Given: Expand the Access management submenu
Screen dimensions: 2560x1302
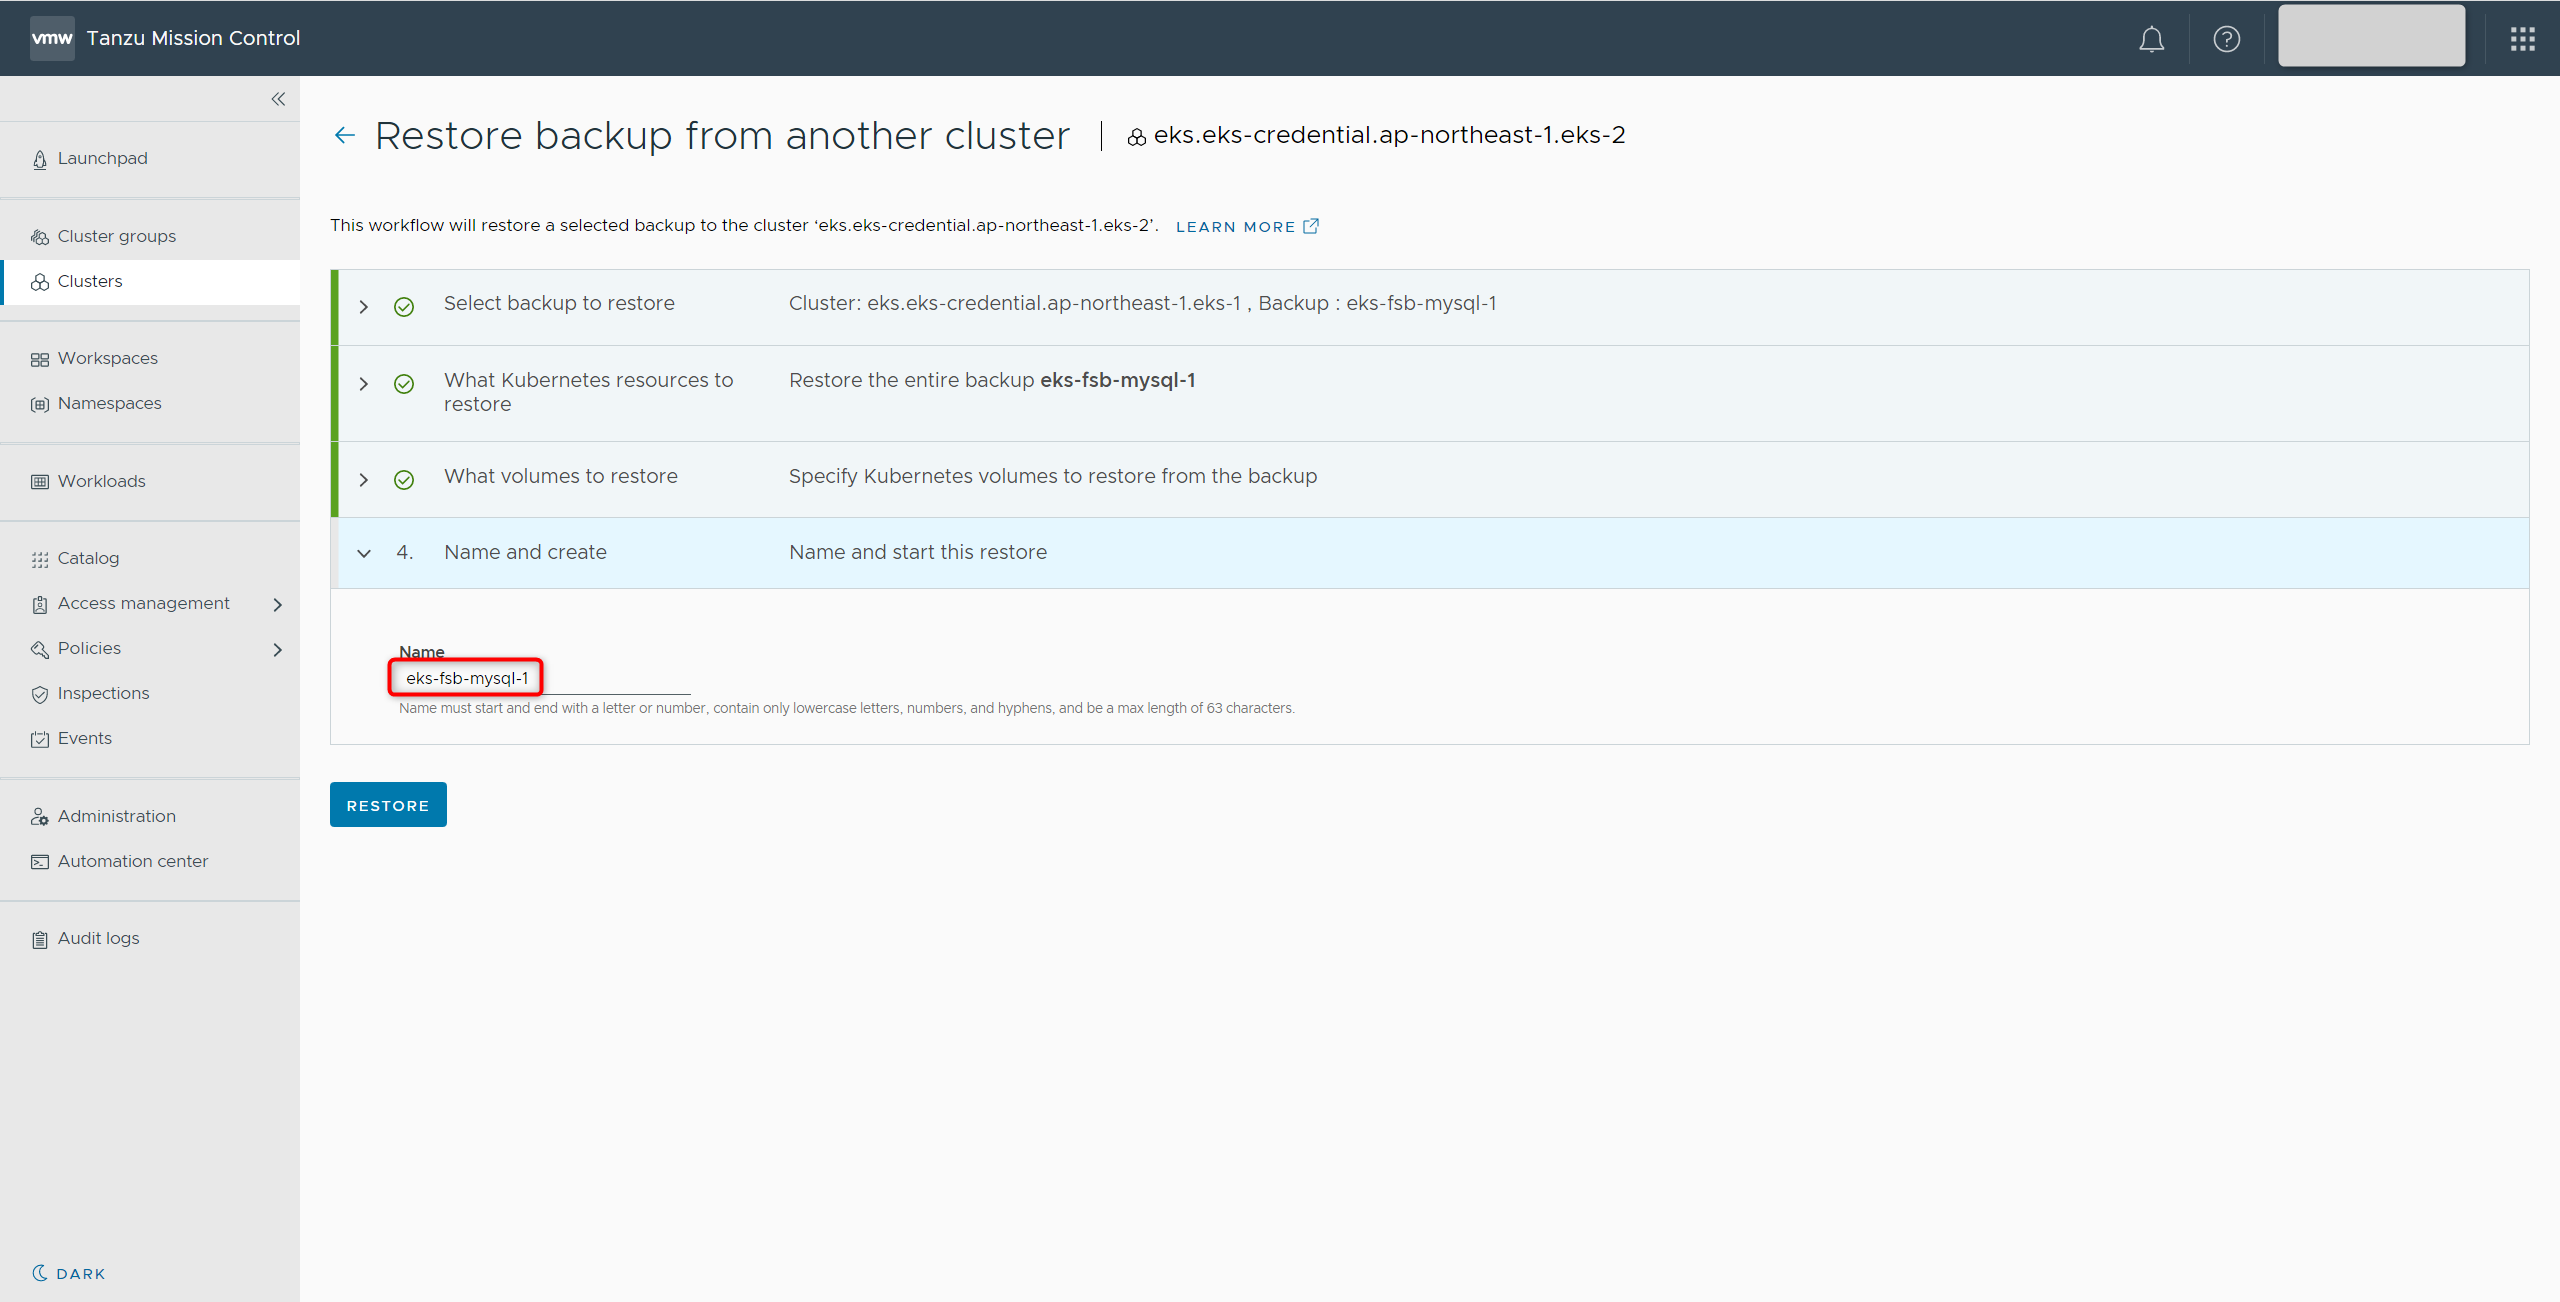Looking at the screenshot, I should click(278, 604).
